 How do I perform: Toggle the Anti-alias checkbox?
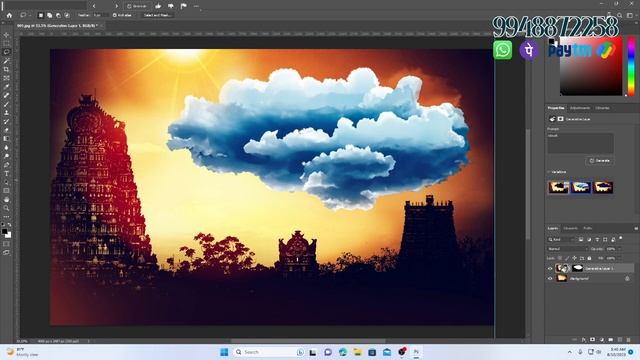[x=115, y=15]
